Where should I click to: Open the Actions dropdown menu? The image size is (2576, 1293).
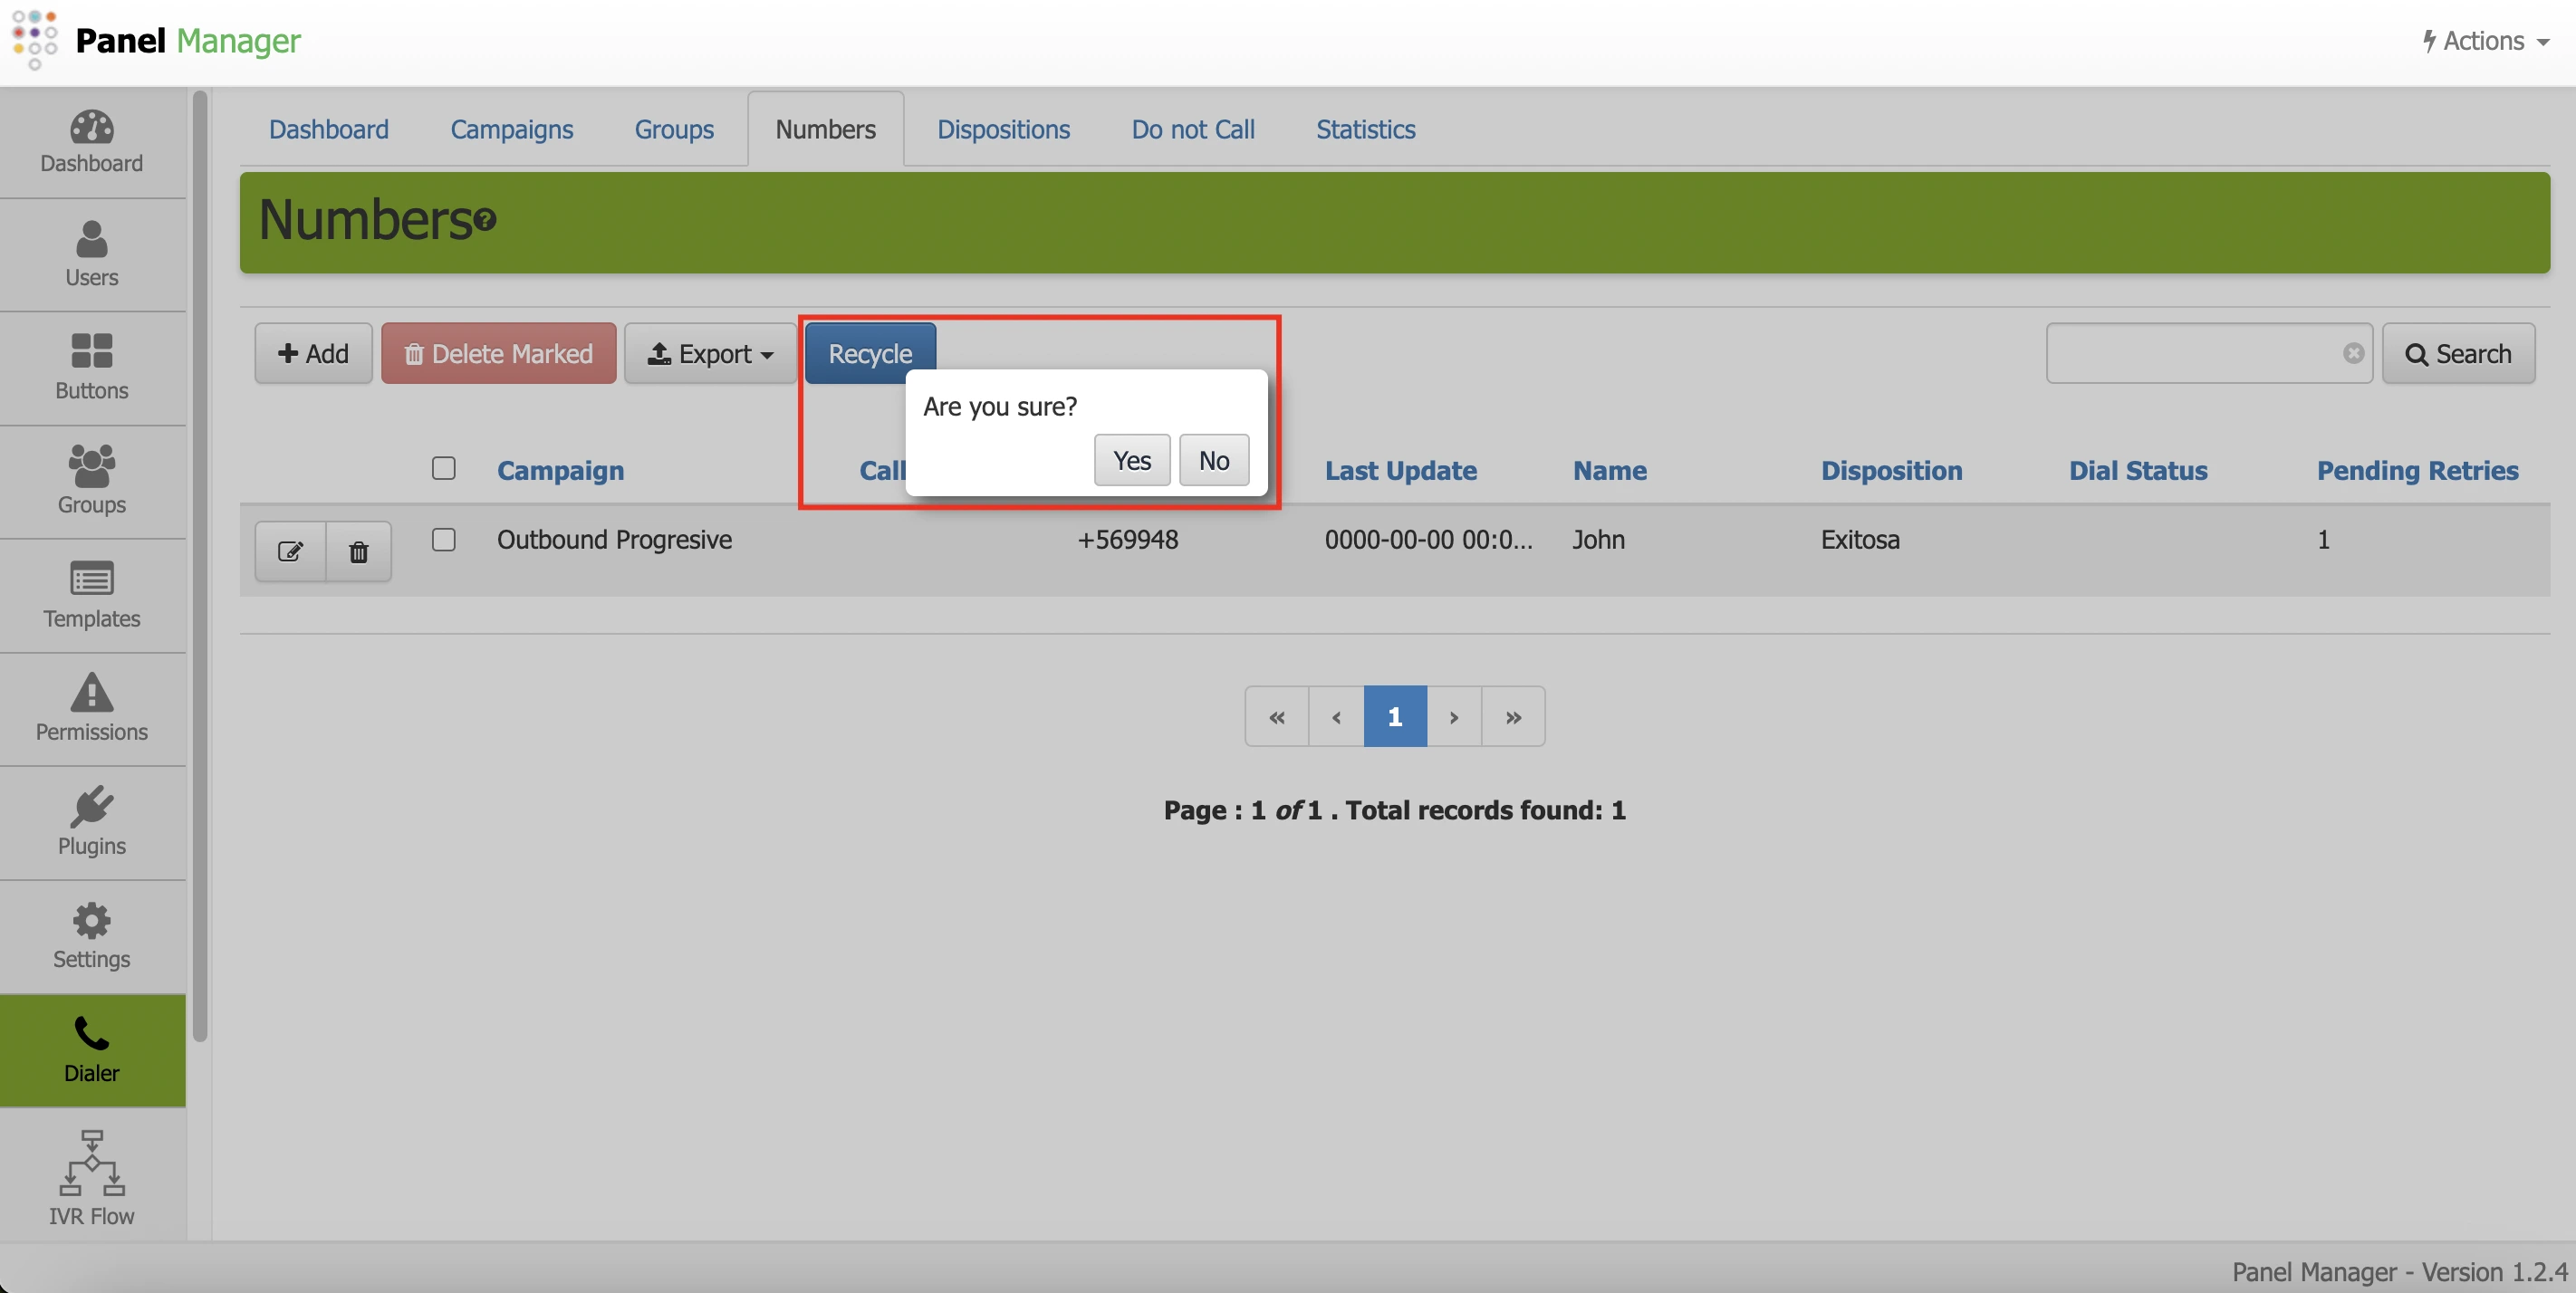pyautogui.click(x=2485, y=41)
